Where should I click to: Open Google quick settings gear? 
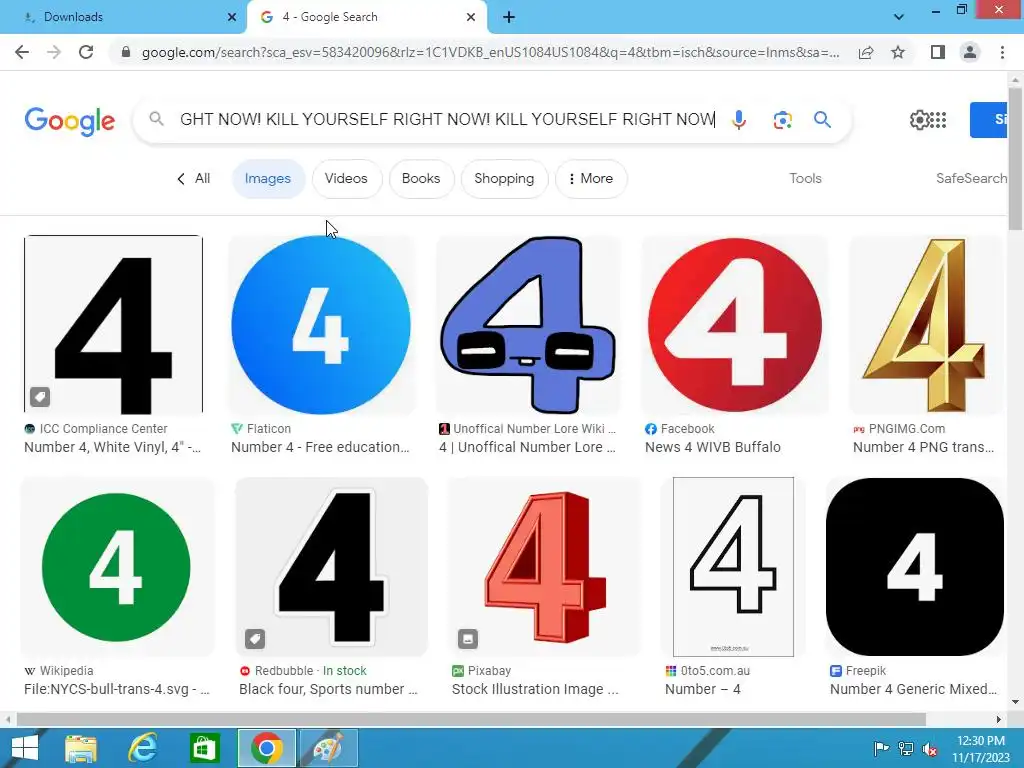pyautogui.click(x=919, y=120)
